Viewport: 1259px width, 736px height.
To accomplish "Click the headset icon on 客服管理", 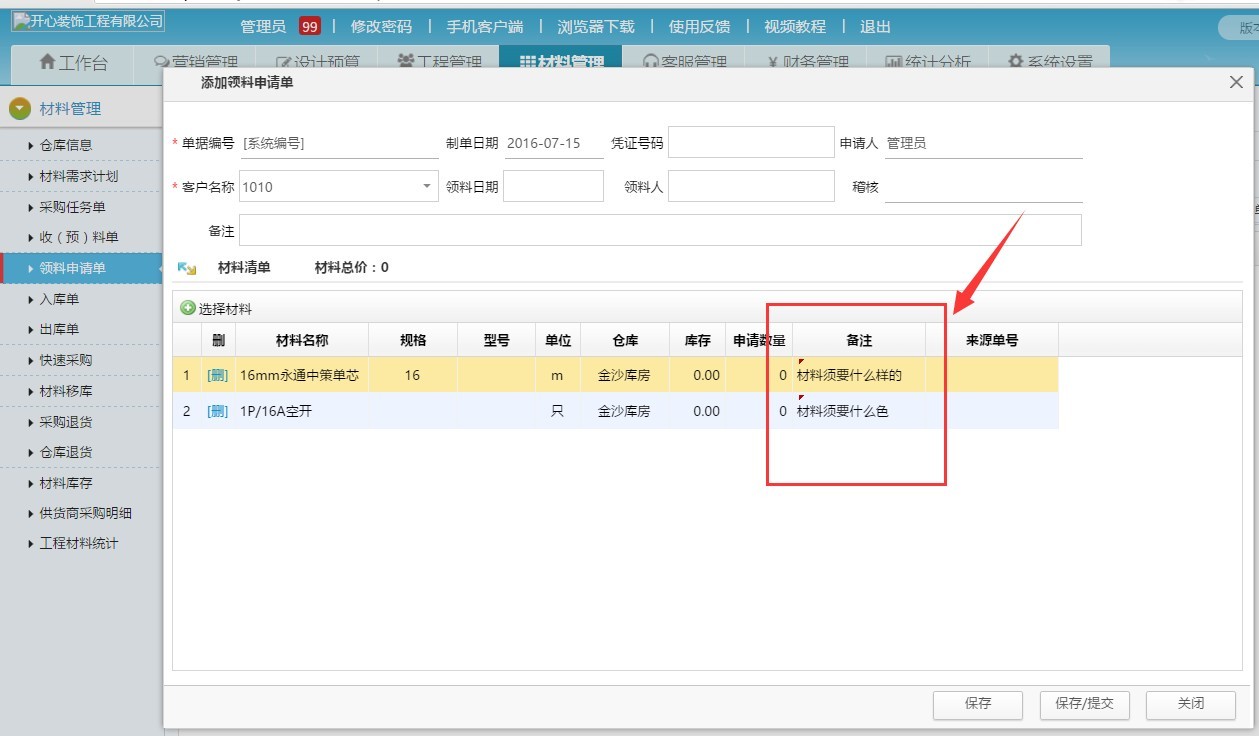I will tap(652, 60).
